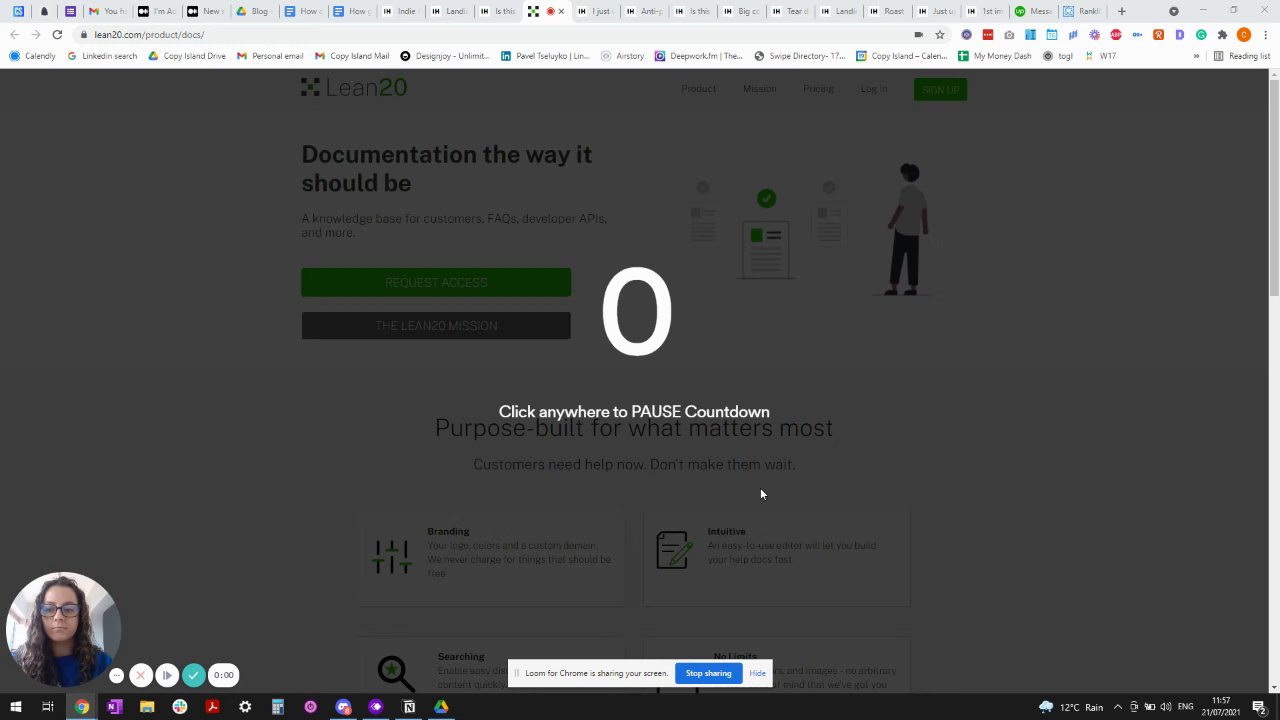The width and height of the screenshot is (1280, 720).
Task: Click the Lean20 logo
Action: pos(354,88)
